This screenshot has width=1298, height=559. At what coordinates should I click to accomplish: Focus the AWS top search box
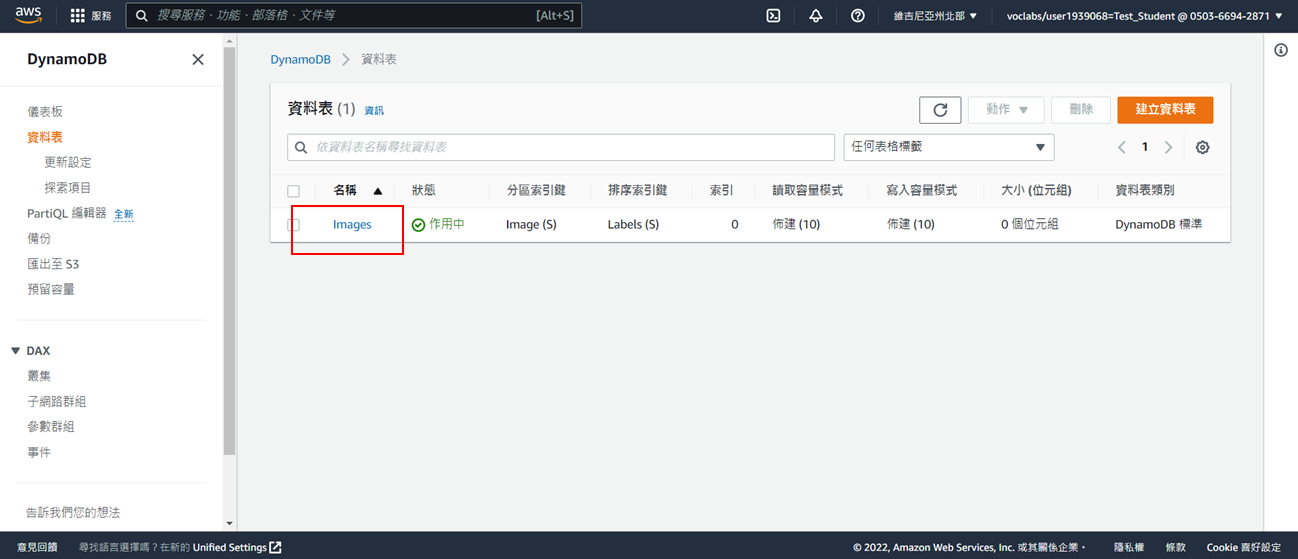353,16
